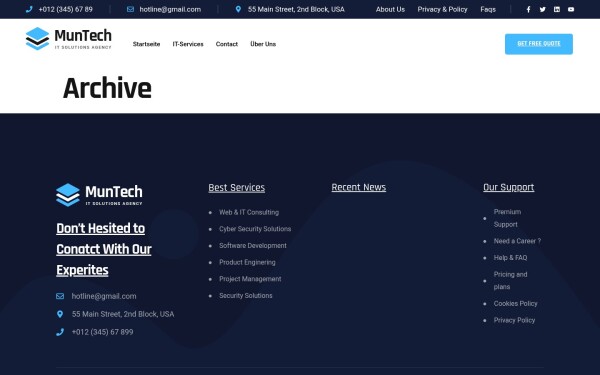The width and height of the screenshot is (600, 375).
Task: Click the MunTech header logo
Action: click(68, 39)
